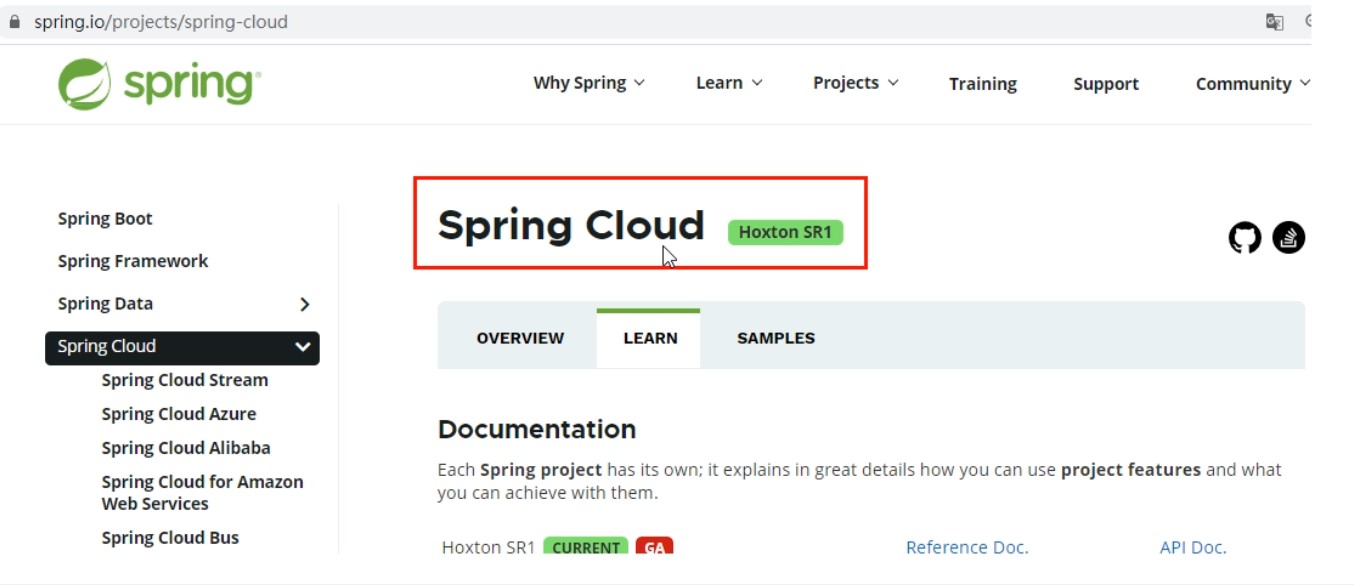Open the Stack Overflow icon
This screenshot has width=1354, height=585.
tap(1289, 238)
